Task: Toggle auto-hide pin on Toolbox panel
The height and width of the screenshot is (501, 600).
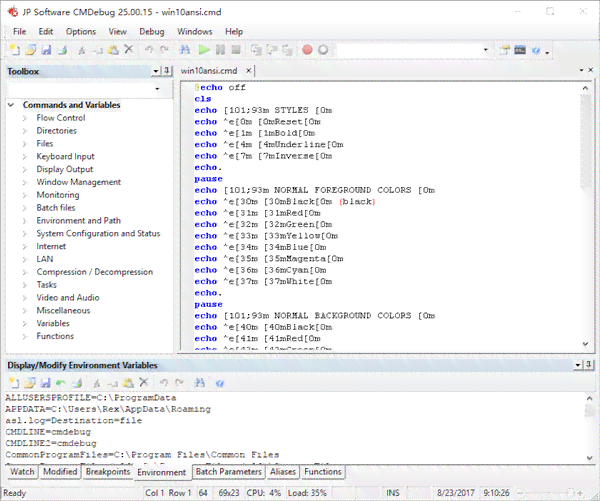Action: tap(167, 71)
